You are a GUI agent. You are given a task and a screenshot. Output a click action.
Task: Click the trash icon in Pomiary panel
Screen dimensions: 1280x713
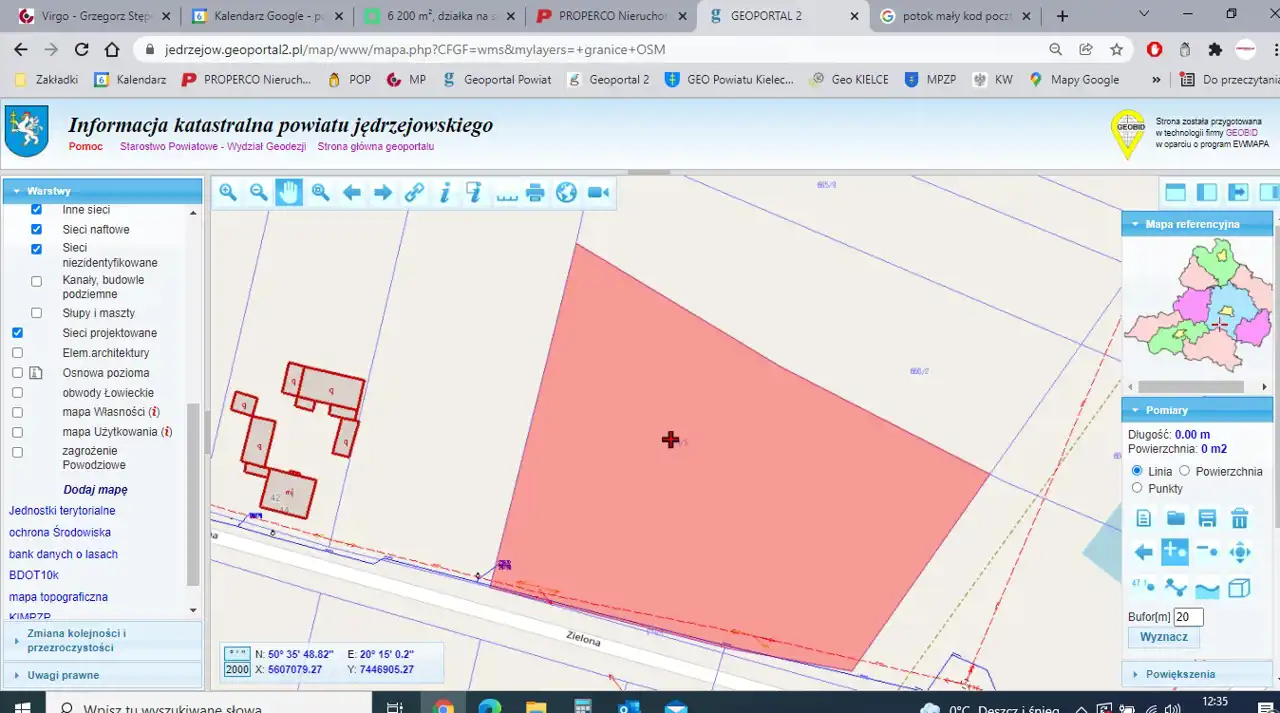coord(1239,518)
